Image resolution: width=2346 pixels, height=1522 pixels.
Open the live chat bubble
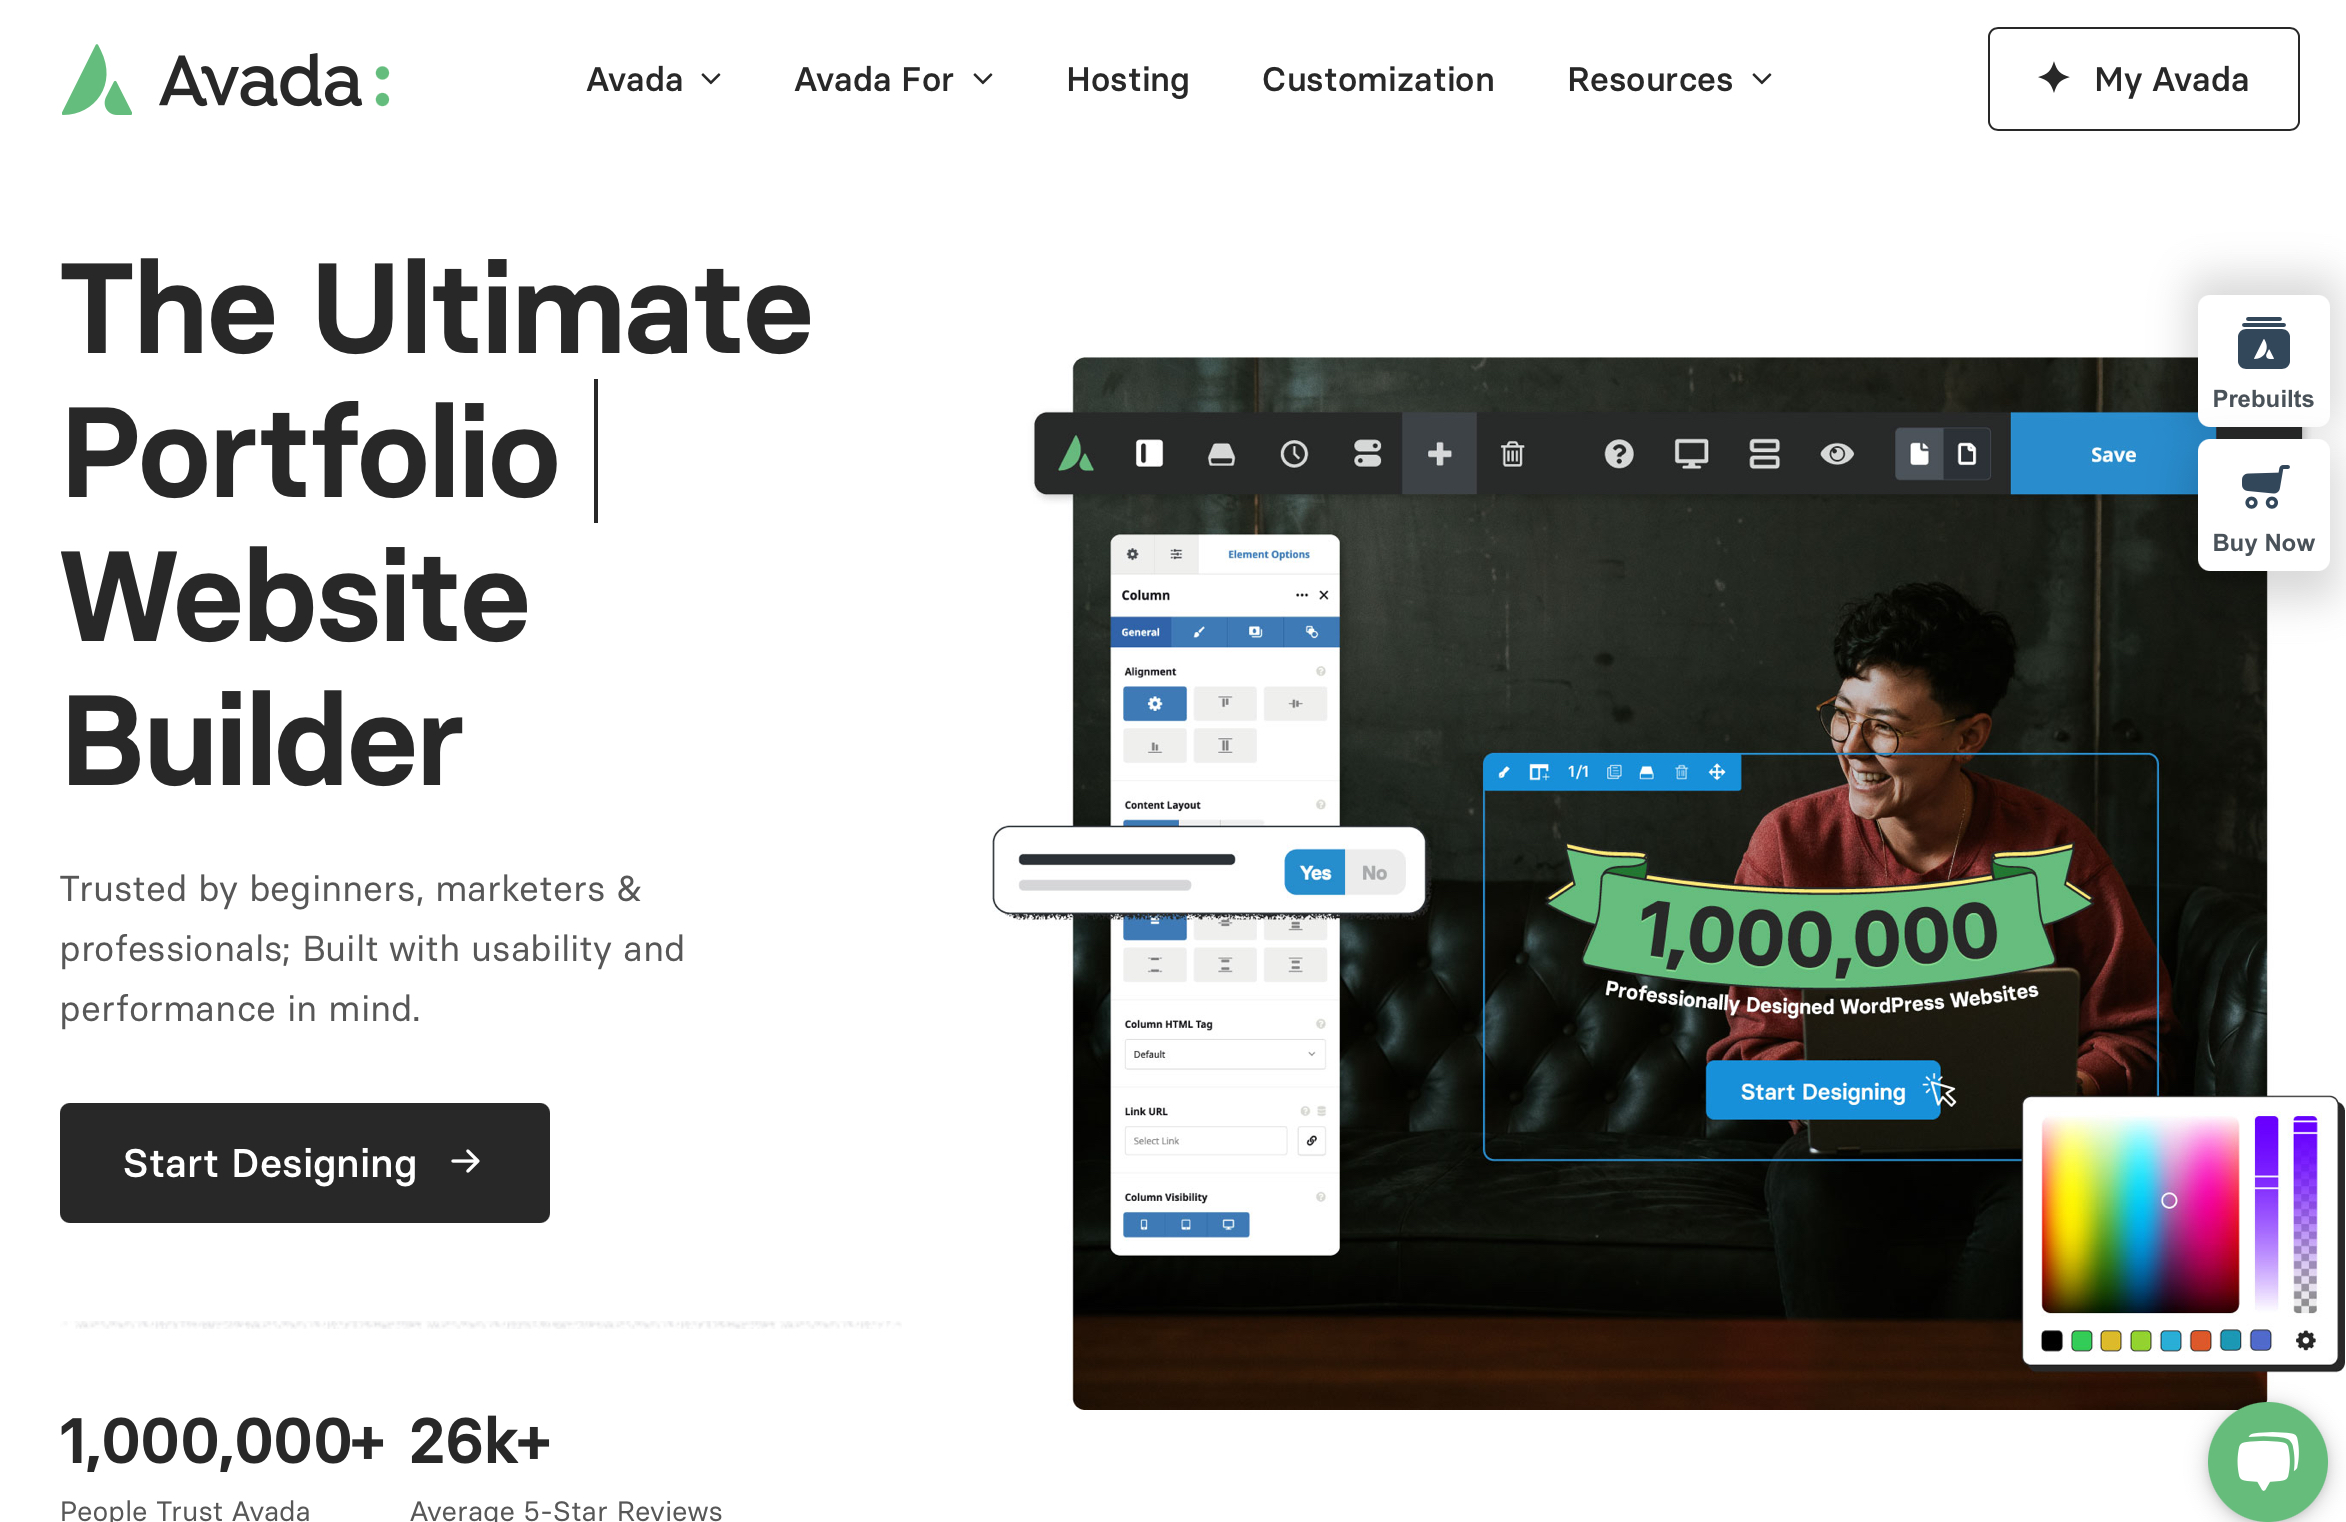[x=2267, y=1460]
